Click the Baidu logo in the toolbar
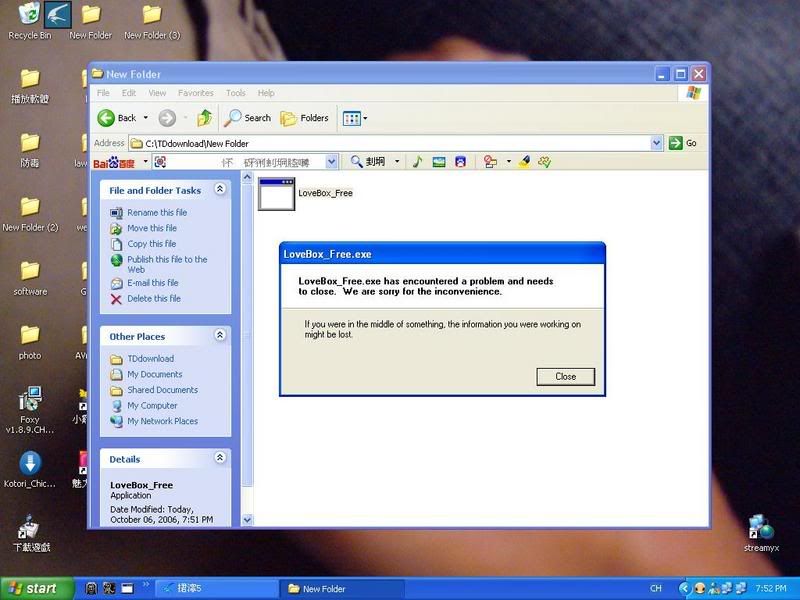Image resolution: width=800 pixels, height=600 pixels. point(114,163)
